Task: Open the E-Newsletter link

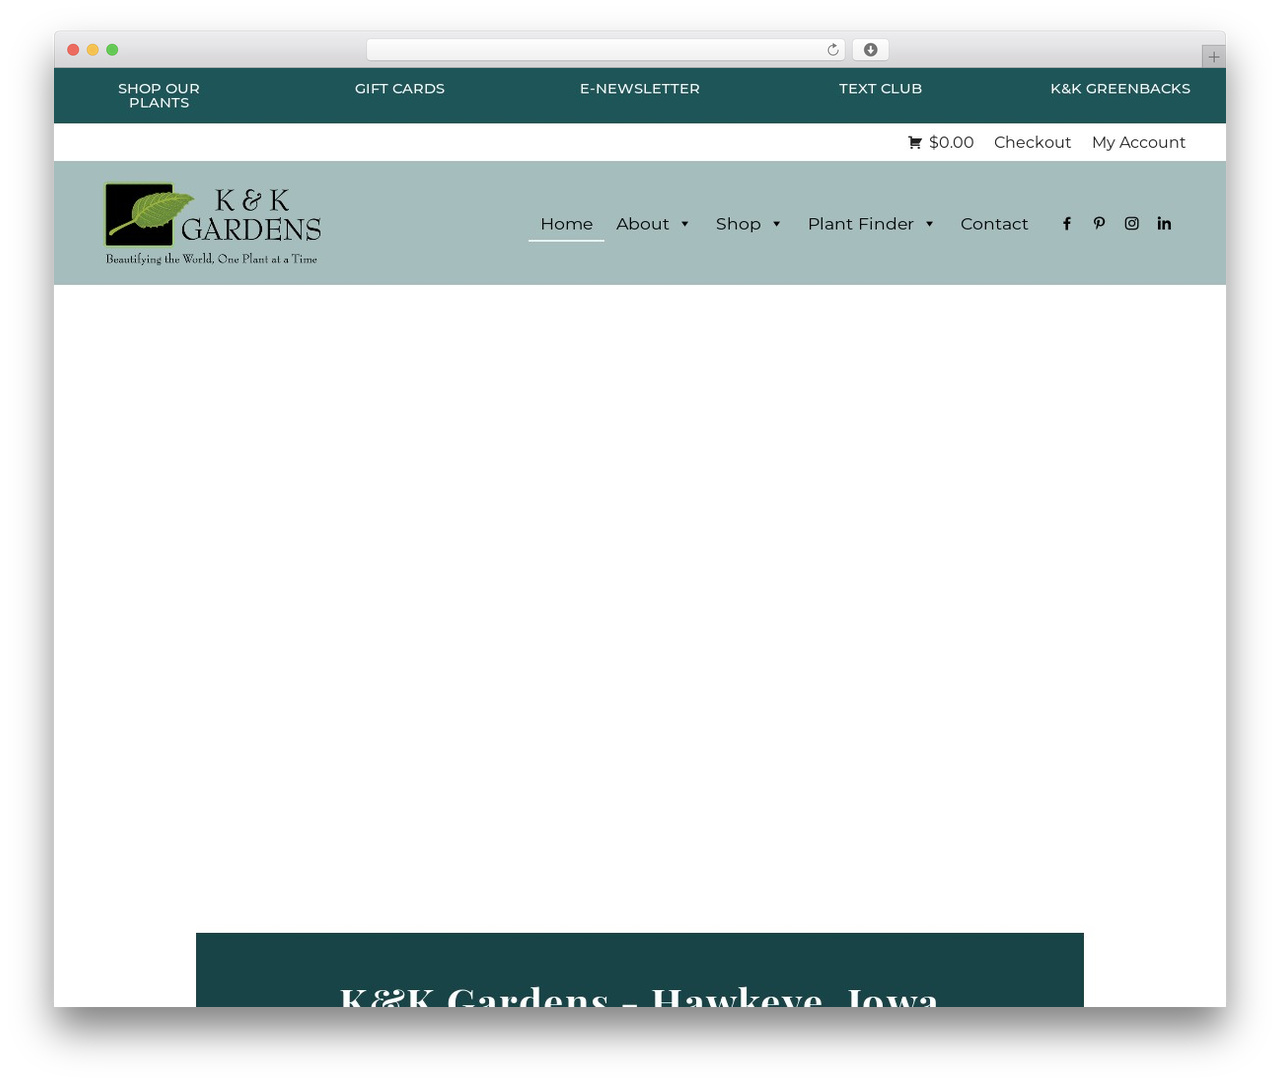Action: coord(640,89)
